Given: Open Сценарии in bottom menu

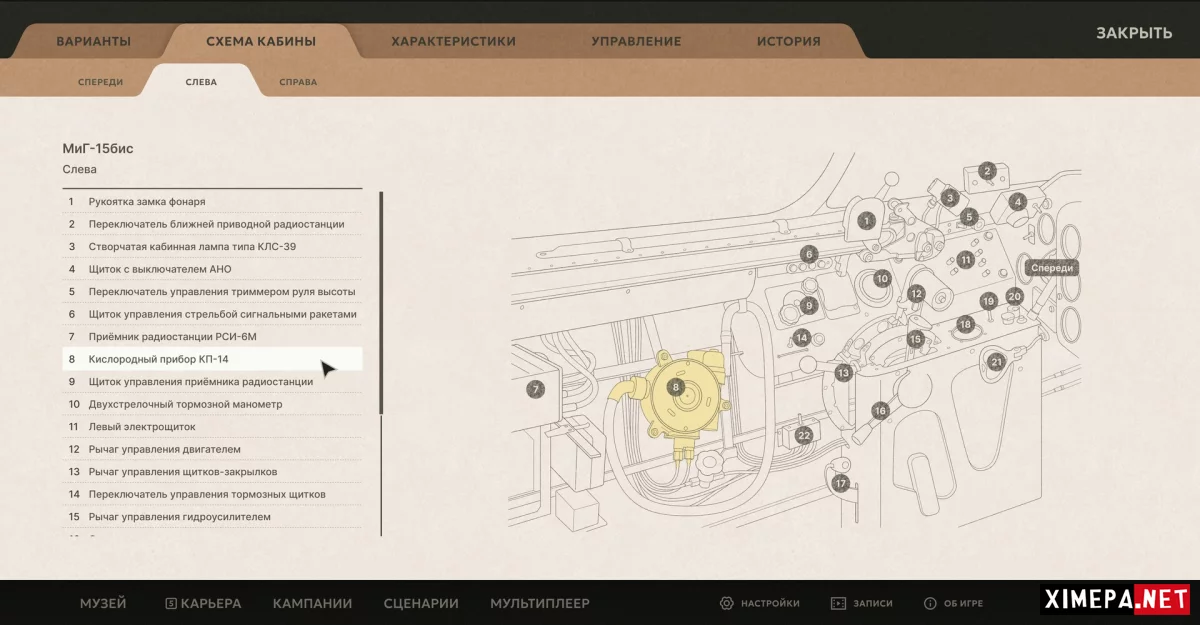Looking at the screenshot, I should click(421, 603).
